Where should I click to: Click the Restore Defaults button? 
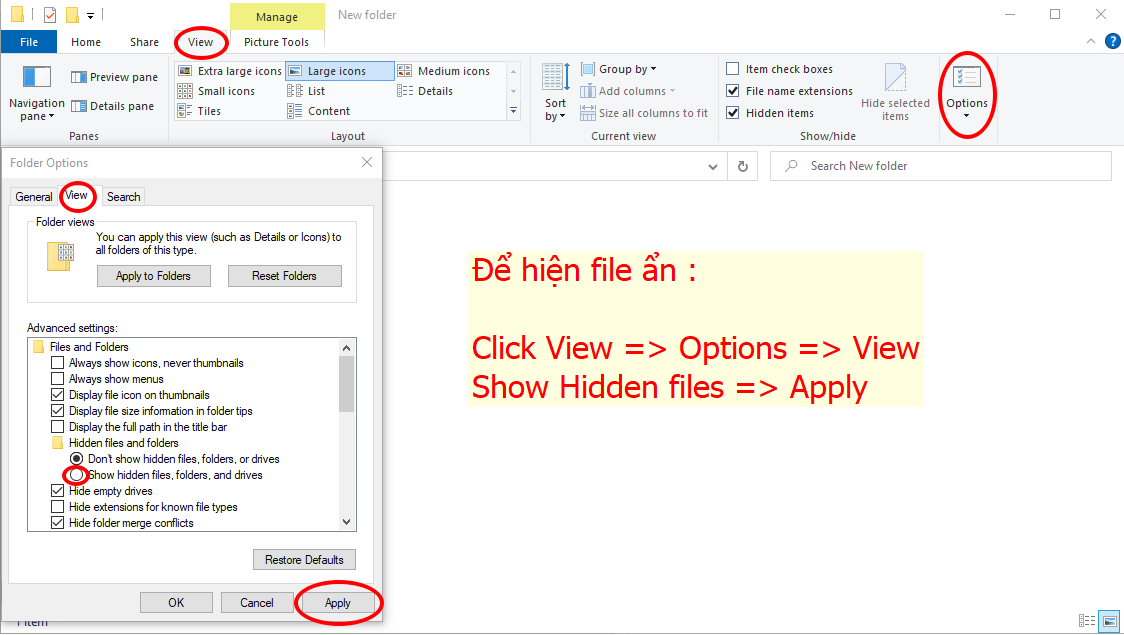[304, 560]
